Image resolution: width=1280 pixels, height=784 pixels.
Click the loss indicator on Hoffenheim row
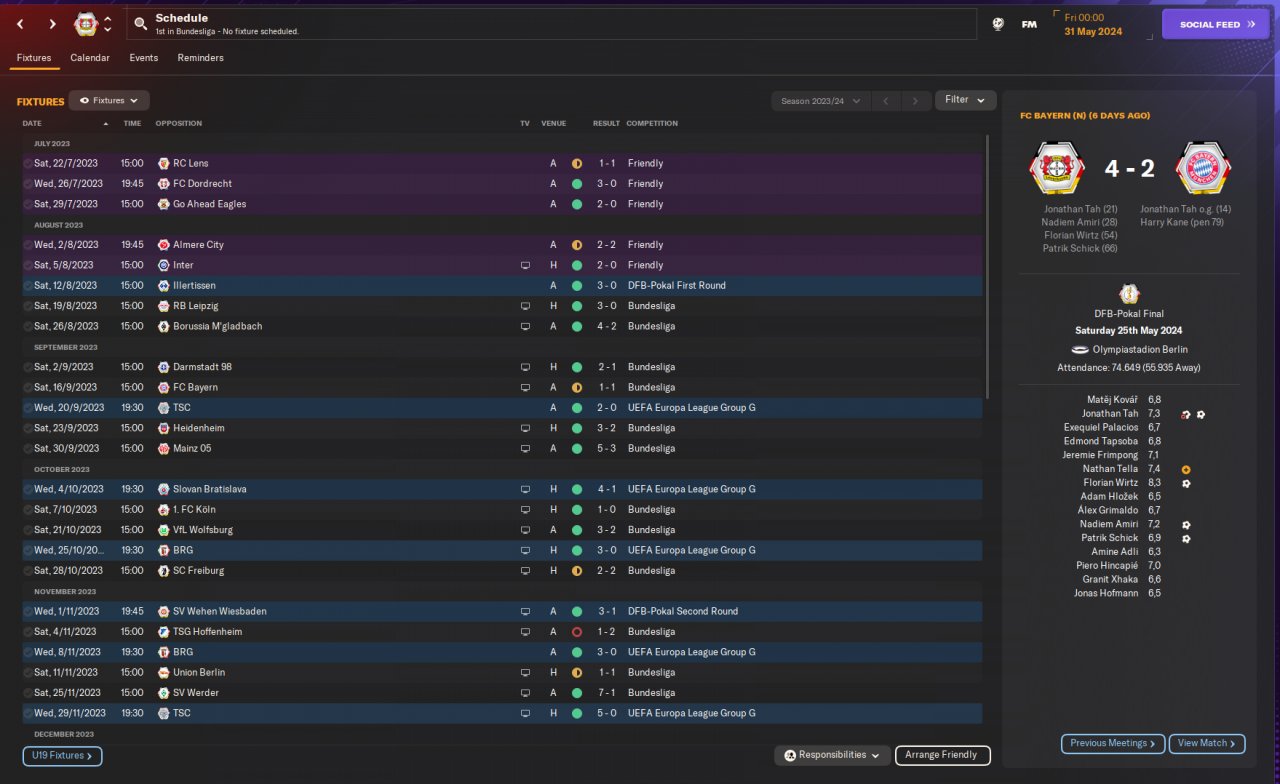[577, 632]
